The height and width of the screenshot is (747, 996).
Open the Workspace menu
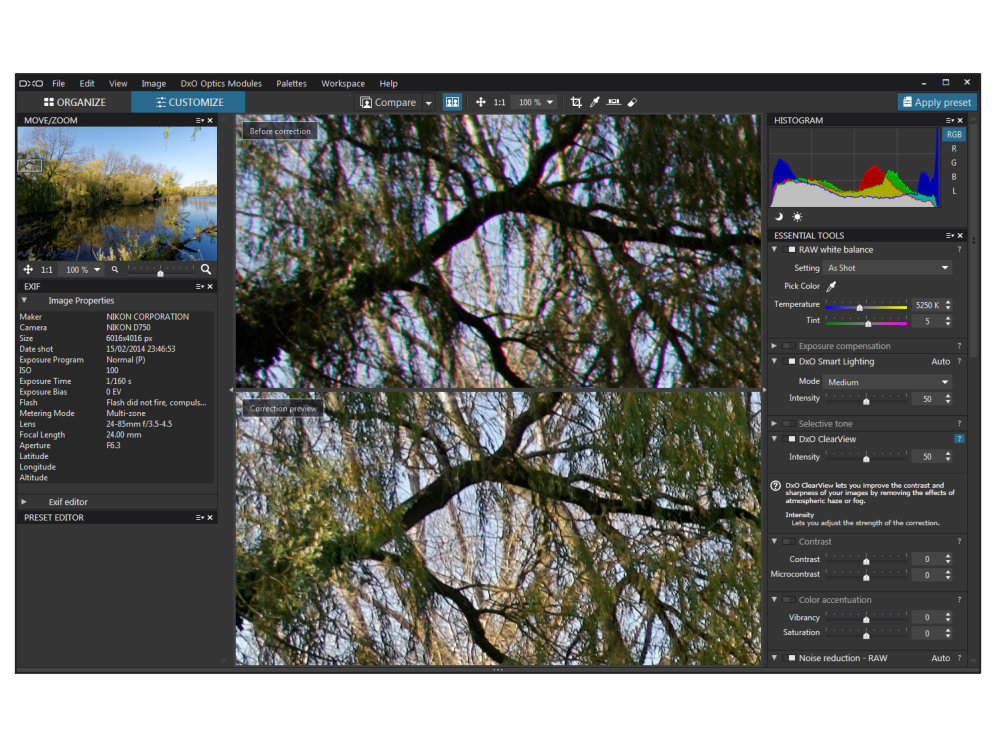[x=343, y=83]
